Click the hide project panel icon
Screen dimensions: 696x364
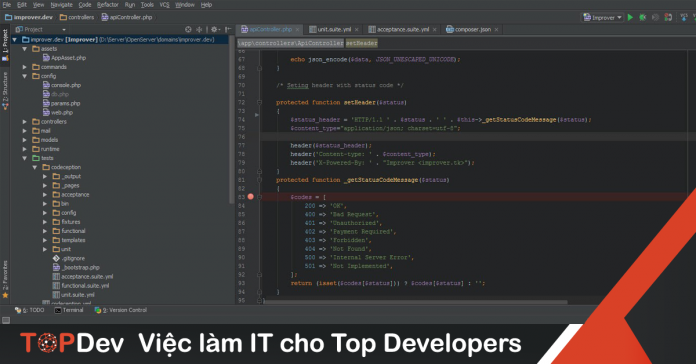coord(228,29)
